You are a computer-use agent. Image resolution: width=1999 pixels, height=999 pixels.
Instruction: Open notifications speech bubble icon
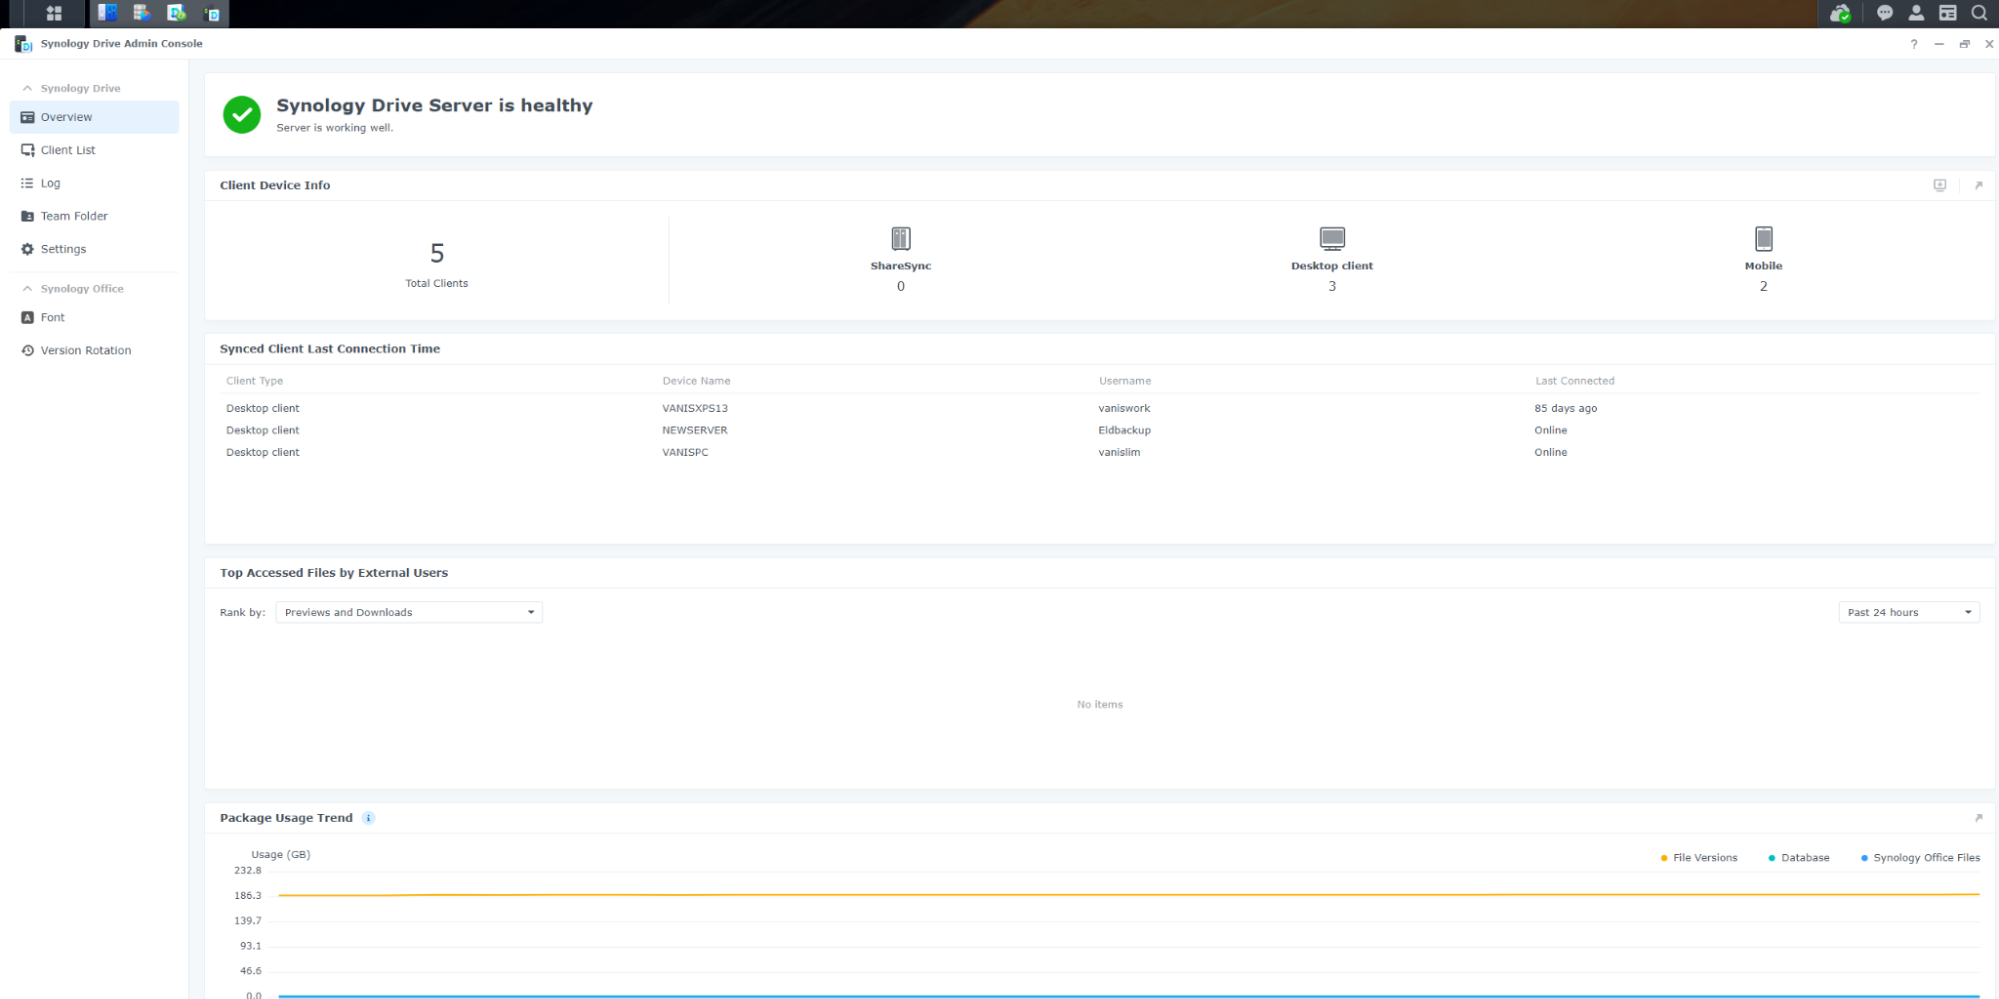(1885, 13)
